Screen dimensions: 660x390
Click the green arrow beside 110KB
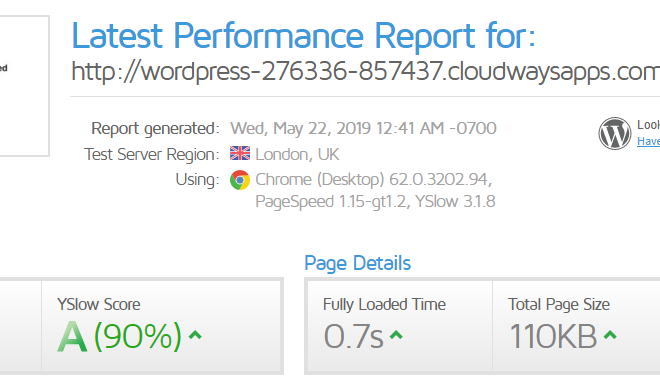pyautogui.click(x=610, y=335)
